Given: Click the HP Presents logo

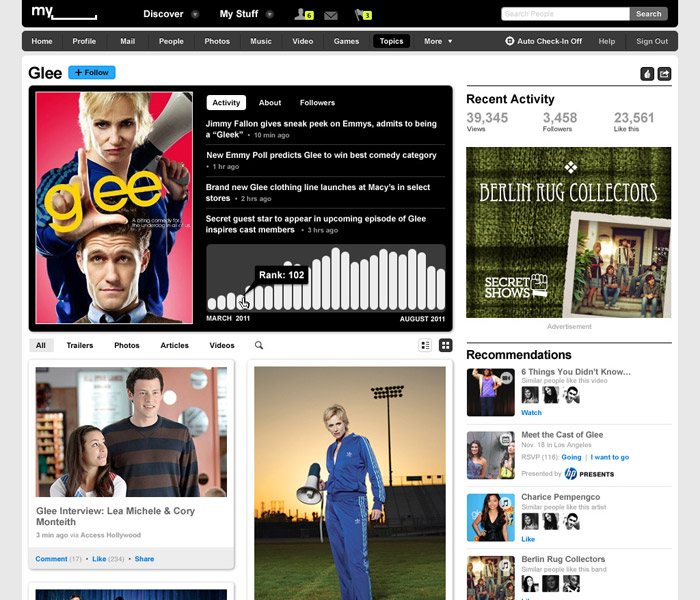Looking at the screenshot, I should (x=589, y=474).
